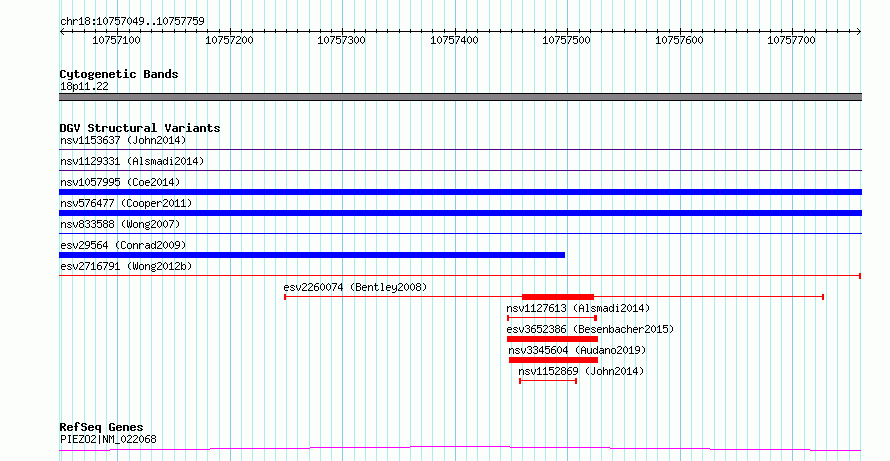Click the PIEZO2|NM_022068 gene label
The image size is (890, 461).
tap(108, 439)
